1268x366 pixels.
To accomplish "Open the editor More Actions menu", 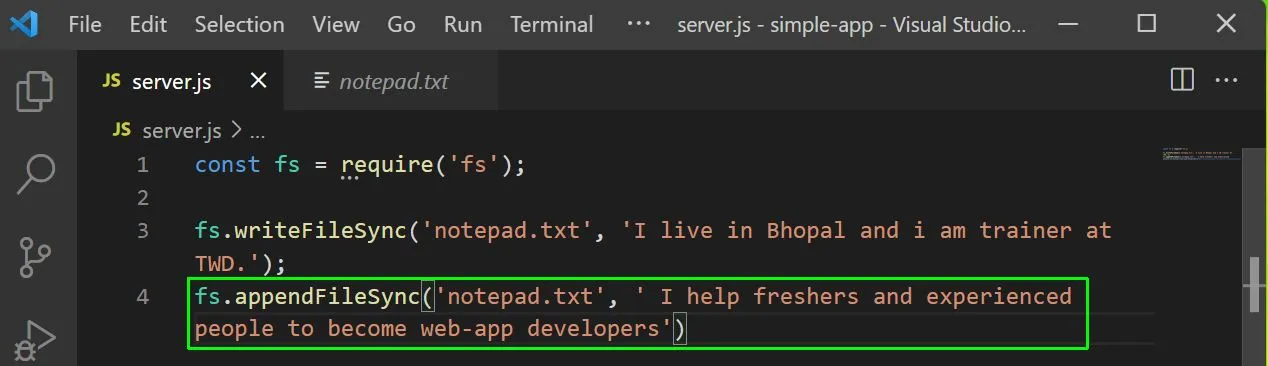I will pyautogui.click(x=1227, y=80).
